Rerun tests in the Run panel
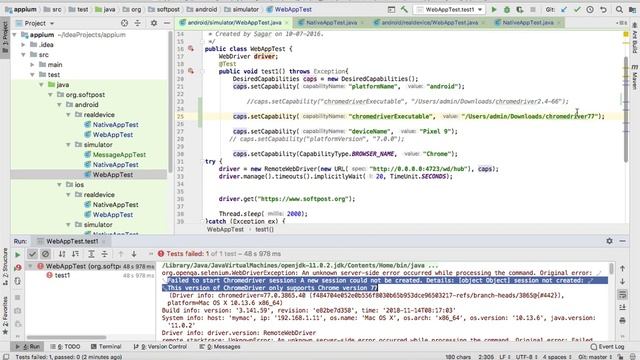Screen dimensions: 640x360 point(18,254)
